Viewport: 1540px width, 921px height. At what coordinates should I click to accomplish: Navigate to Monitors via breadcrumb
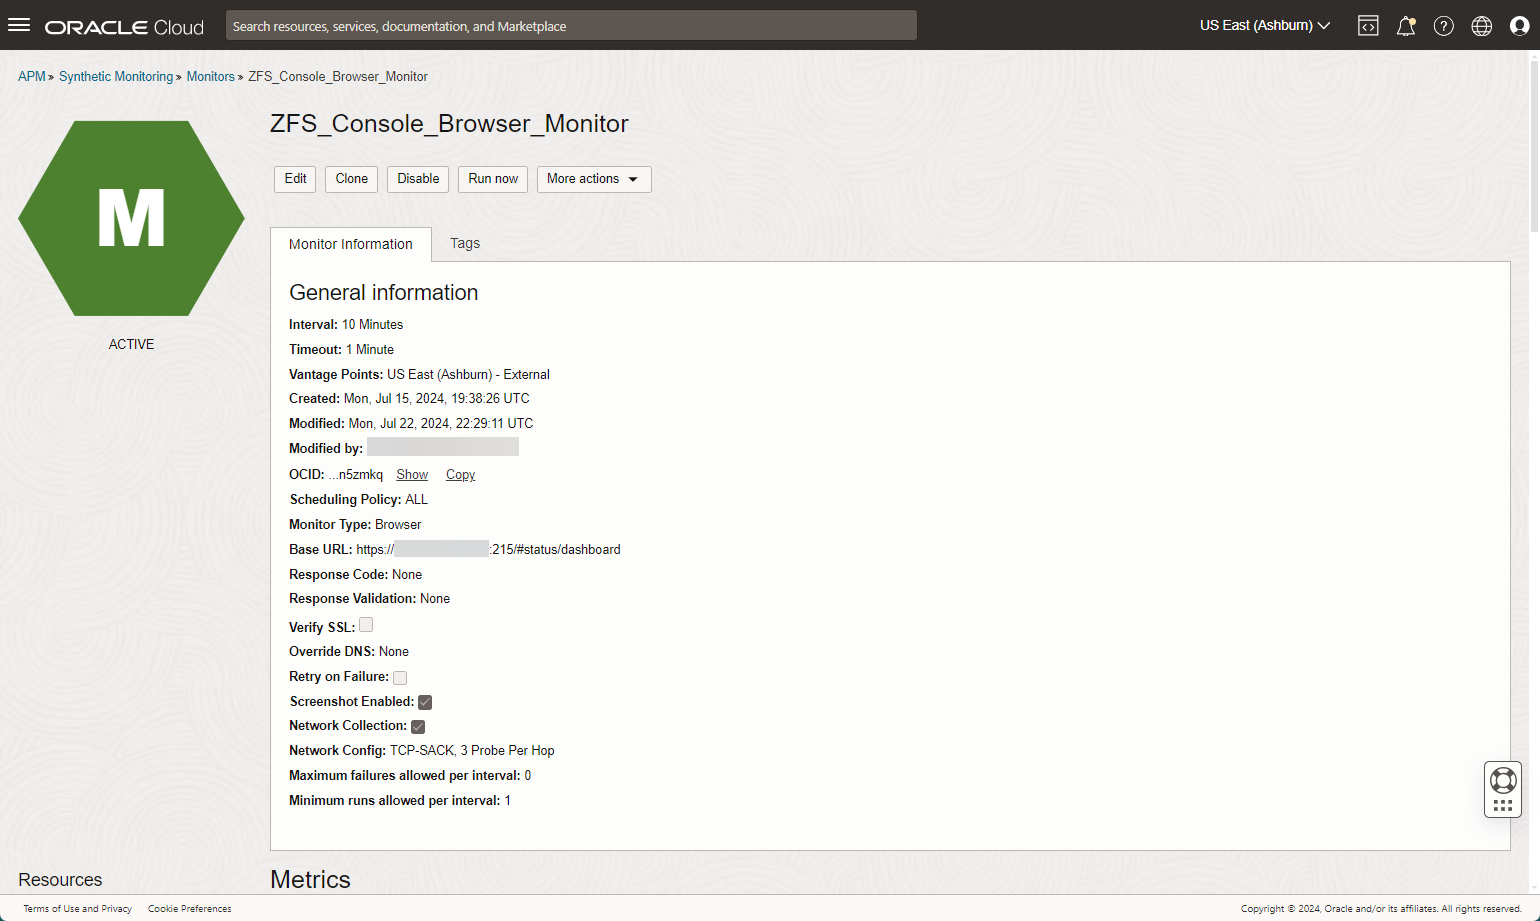coord(210,76)
